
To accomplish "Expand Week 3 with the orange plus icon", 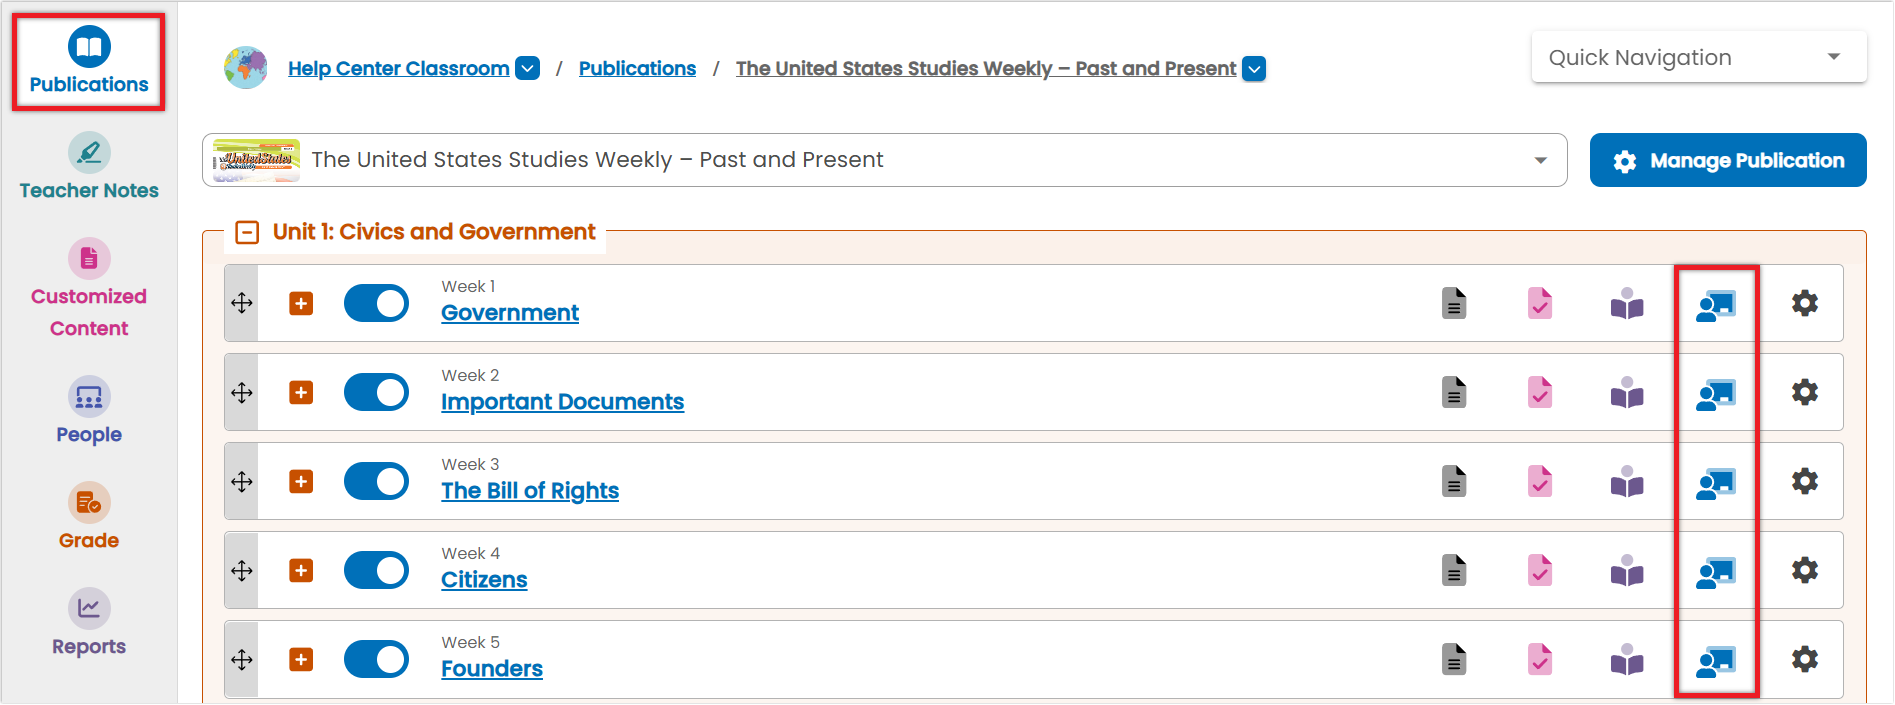I will pyautogui.click(x=301, y=481).
